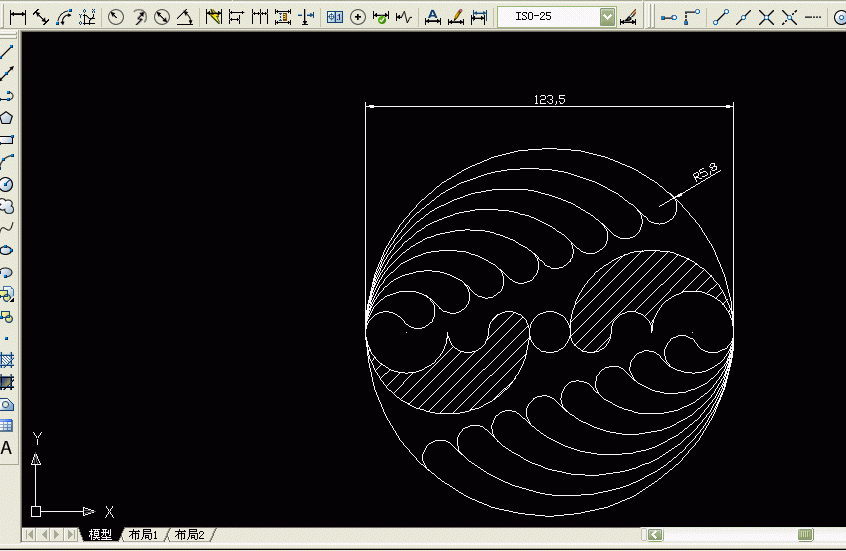The height and width of the screenshot is (551, 846).
Task: Select the Hatch tool
Action: (x=7, y=360)
